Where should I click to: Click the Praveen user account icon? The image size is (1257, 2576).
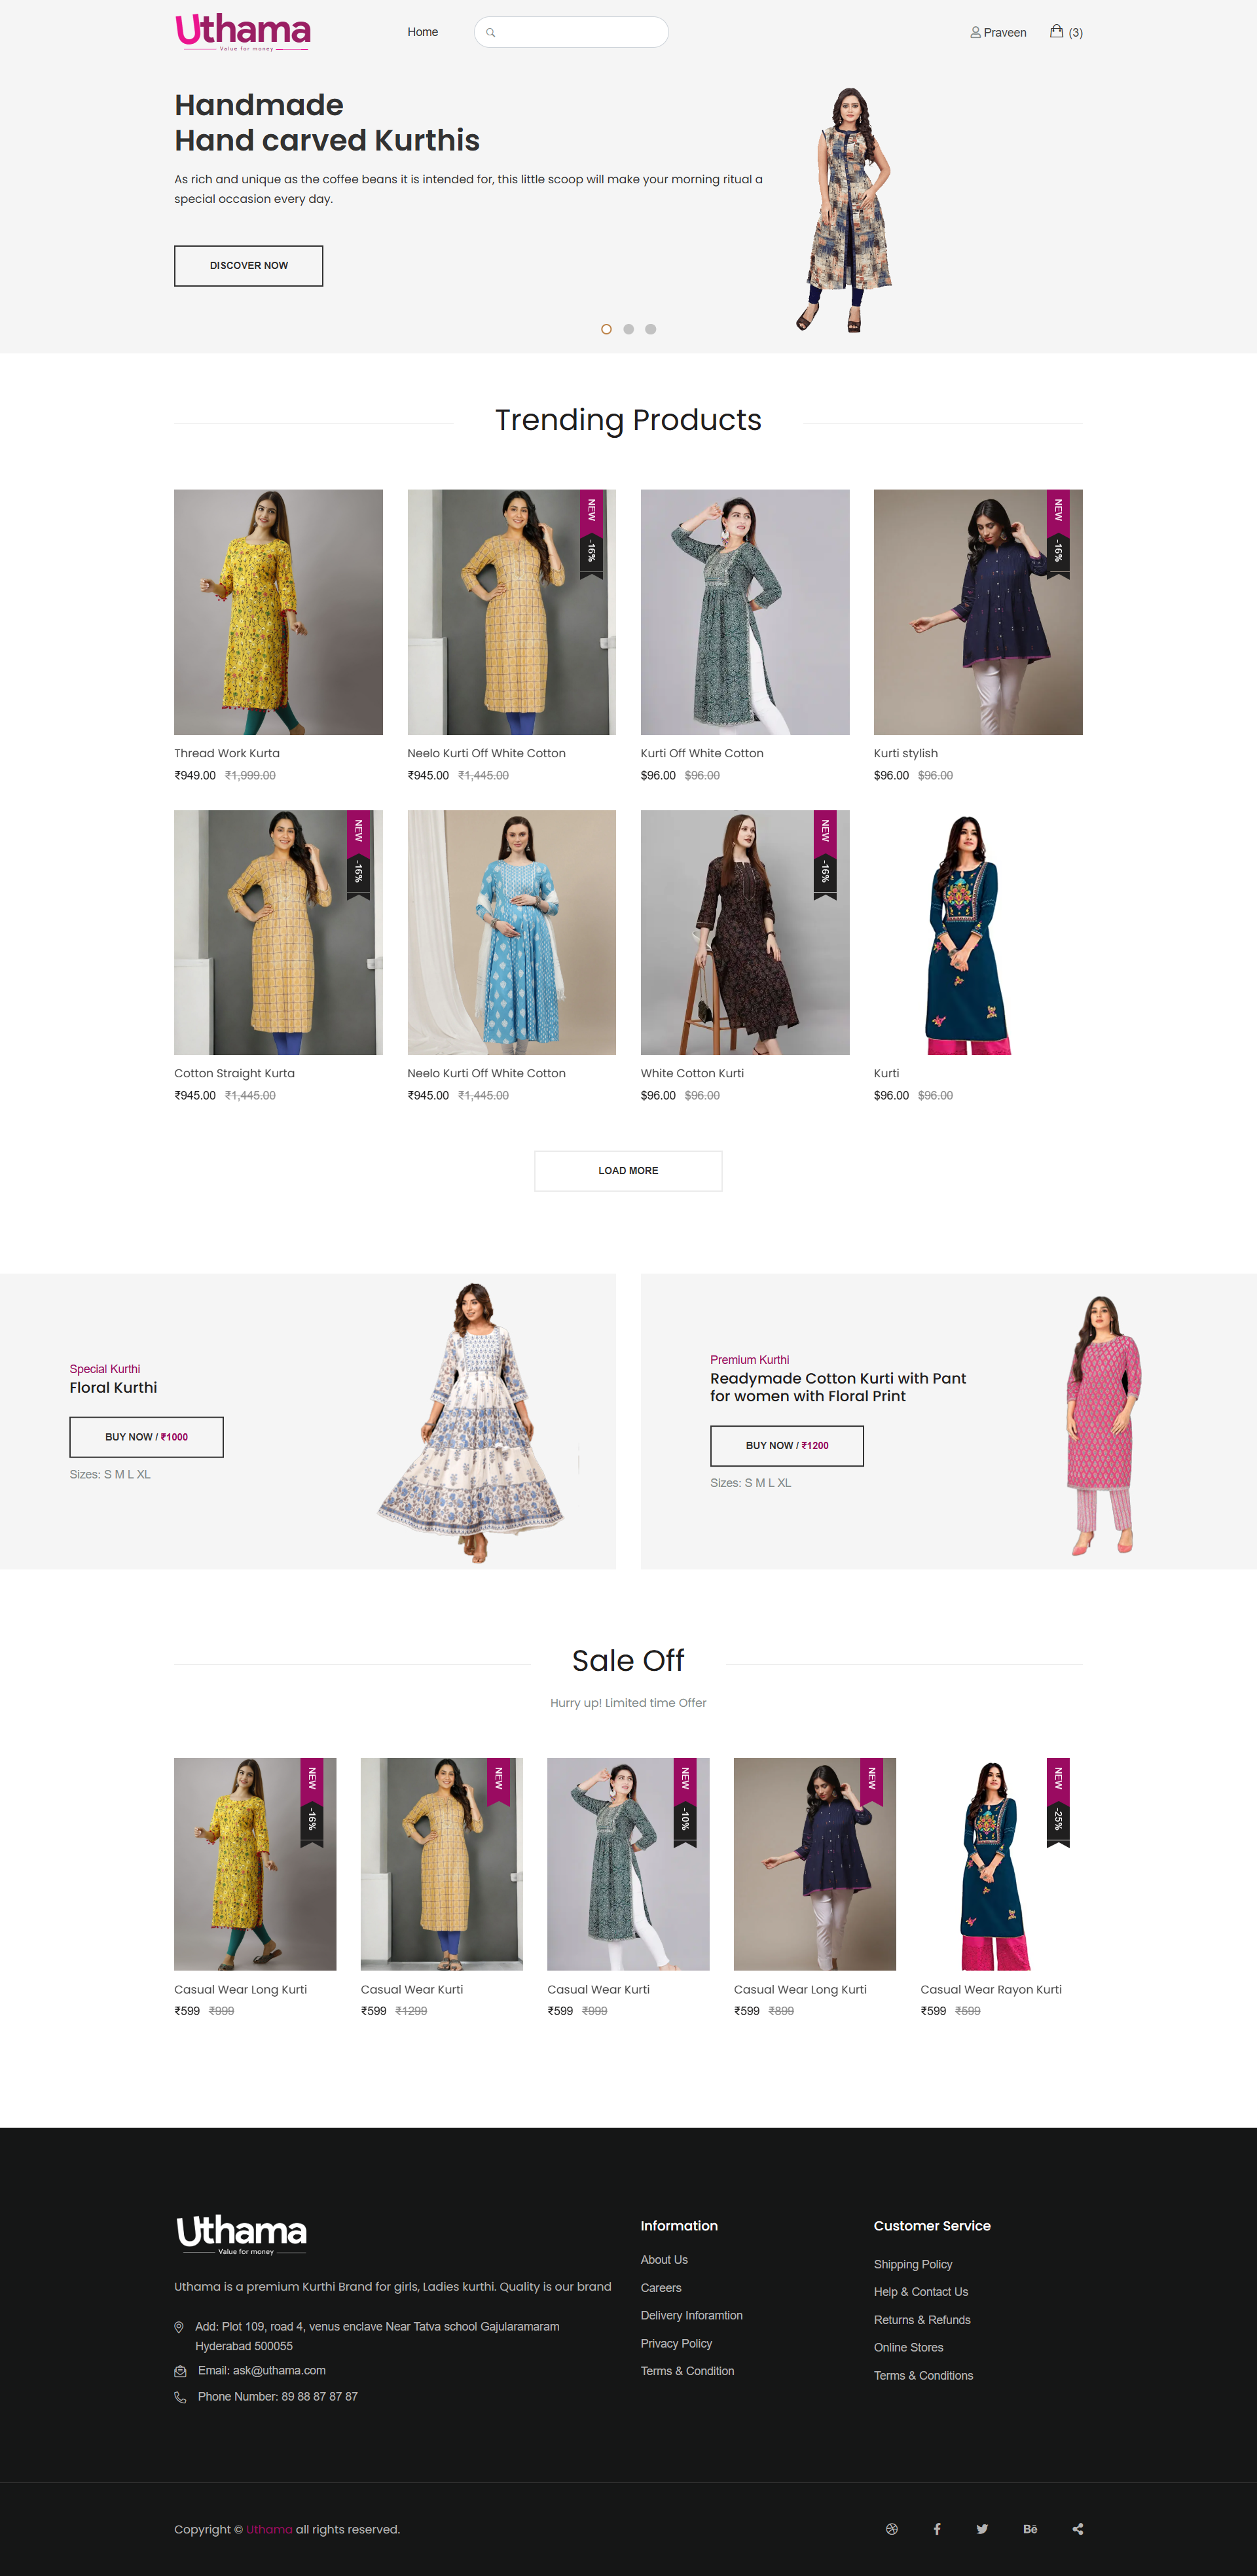click(975, 32)
